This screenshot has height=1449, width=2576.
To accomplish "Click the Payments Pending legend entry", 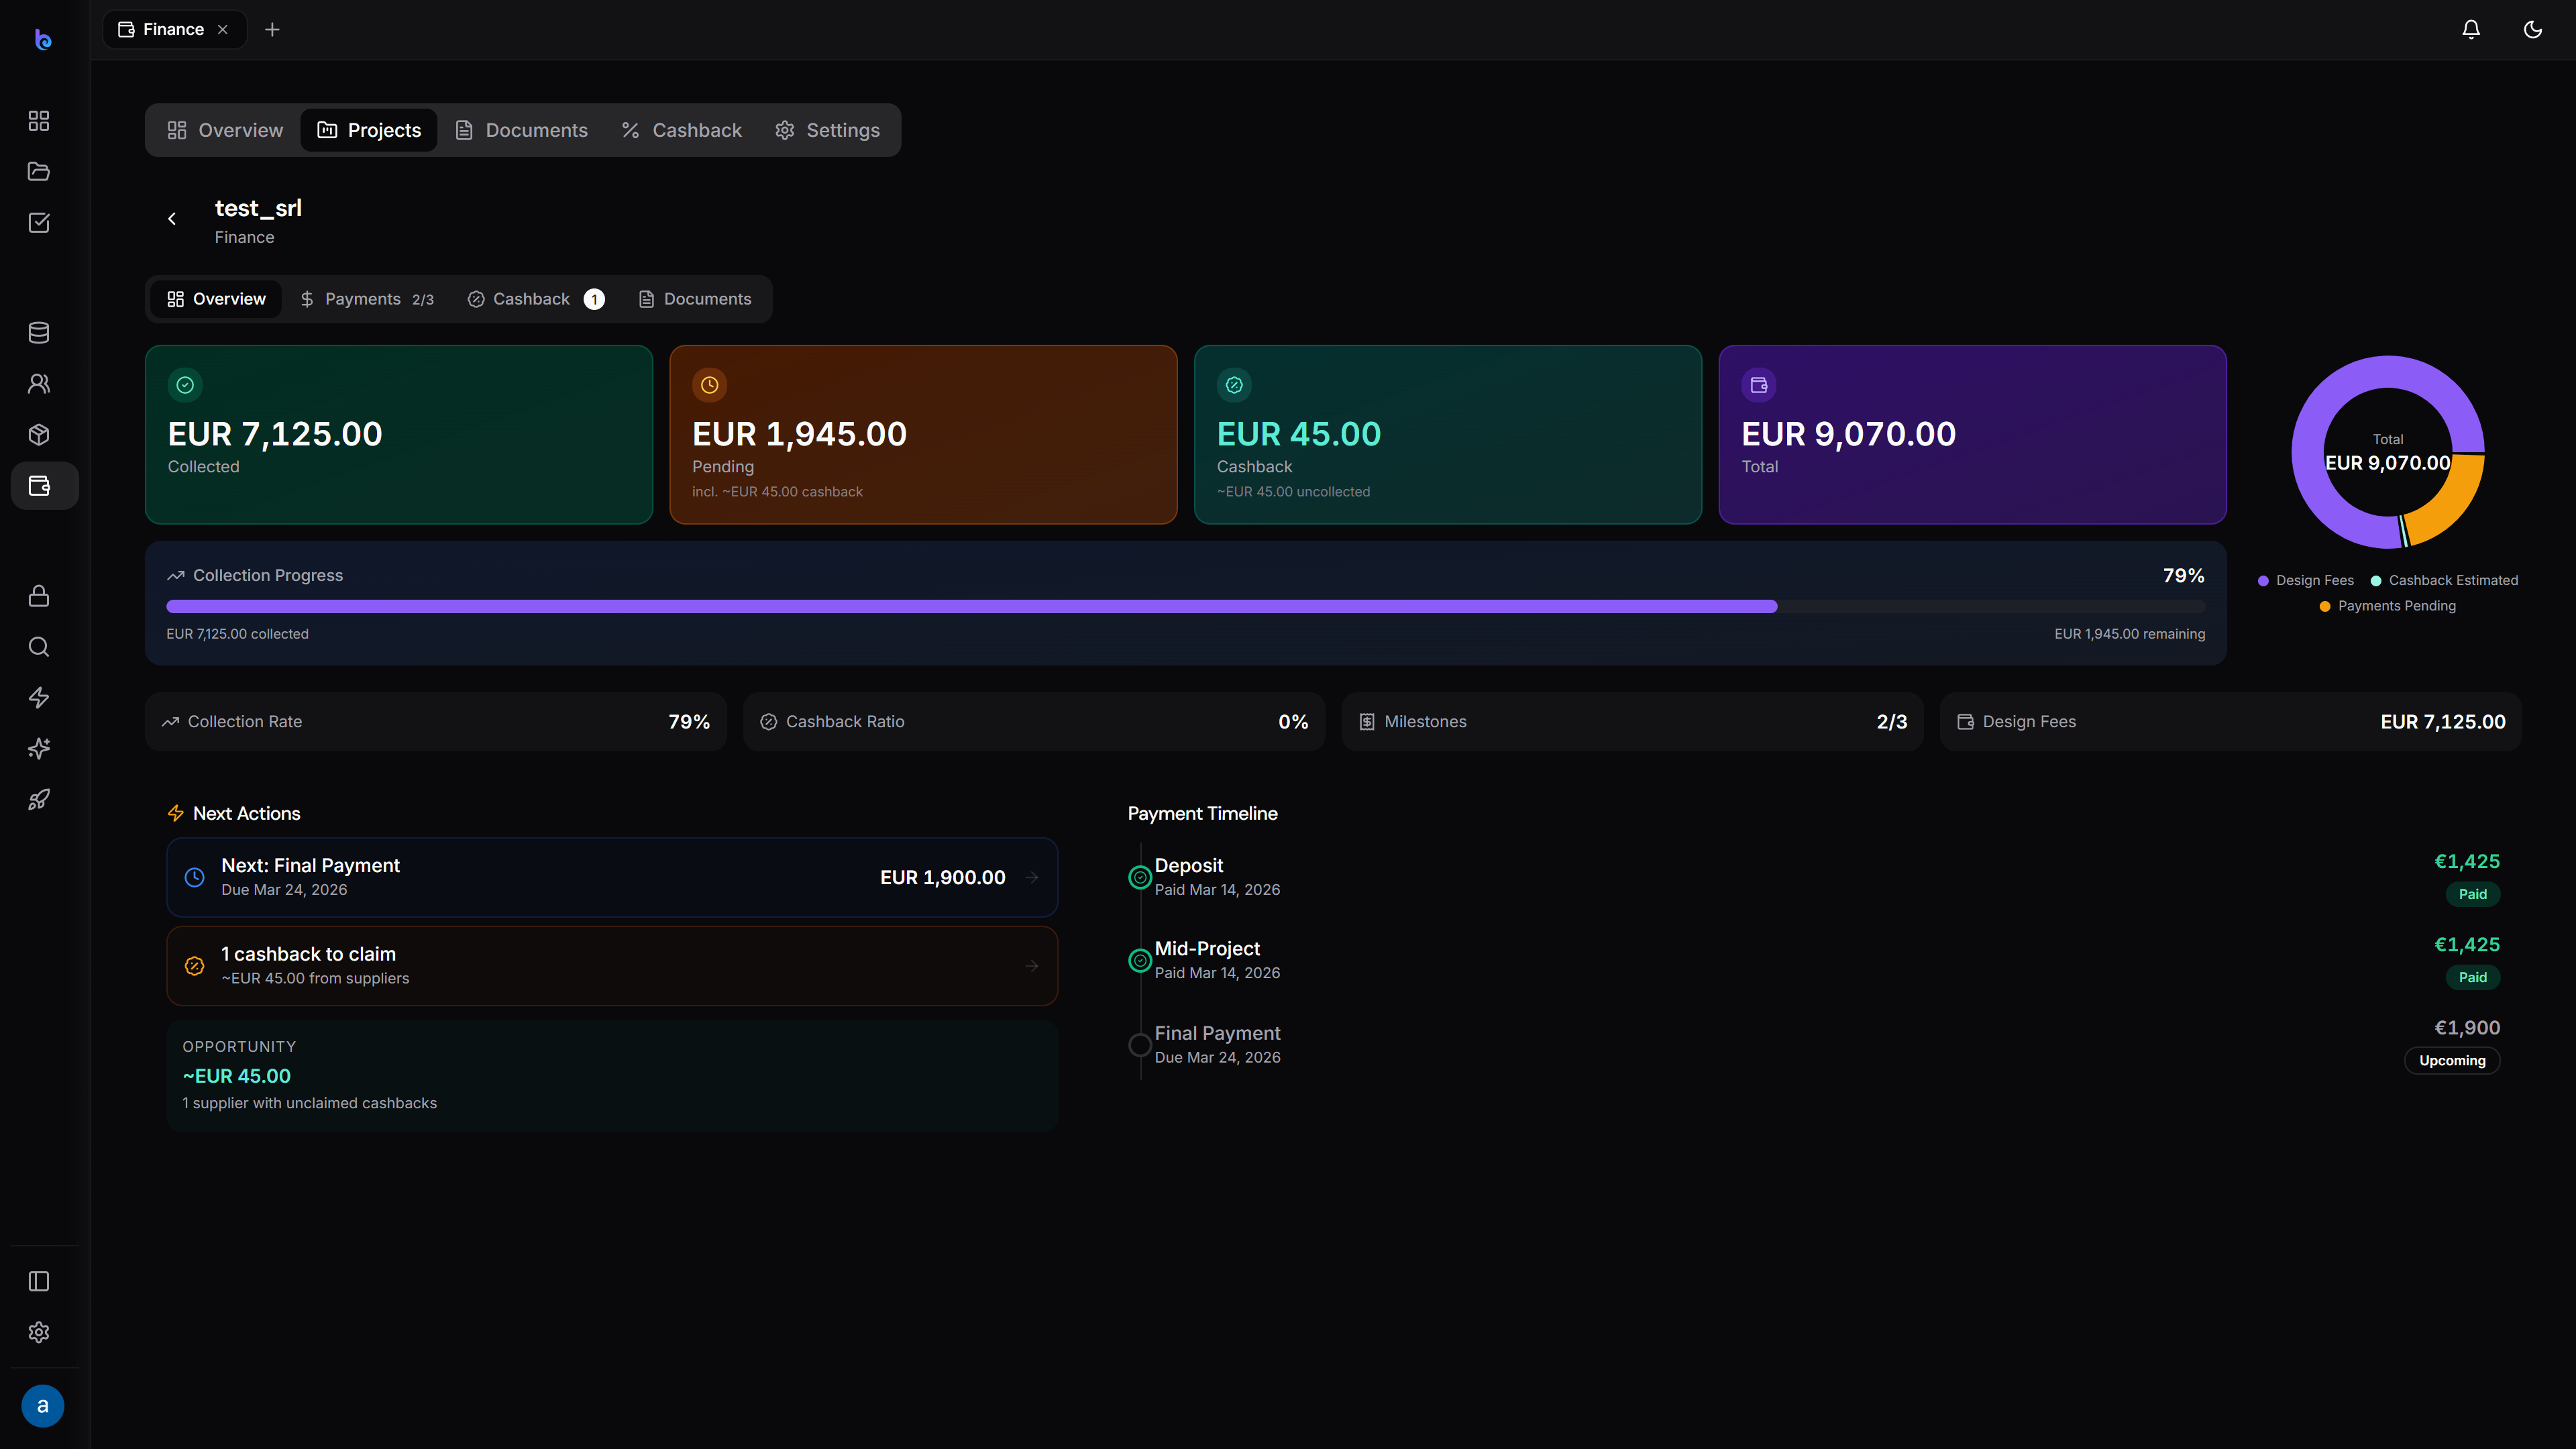I will point(2388,606).
